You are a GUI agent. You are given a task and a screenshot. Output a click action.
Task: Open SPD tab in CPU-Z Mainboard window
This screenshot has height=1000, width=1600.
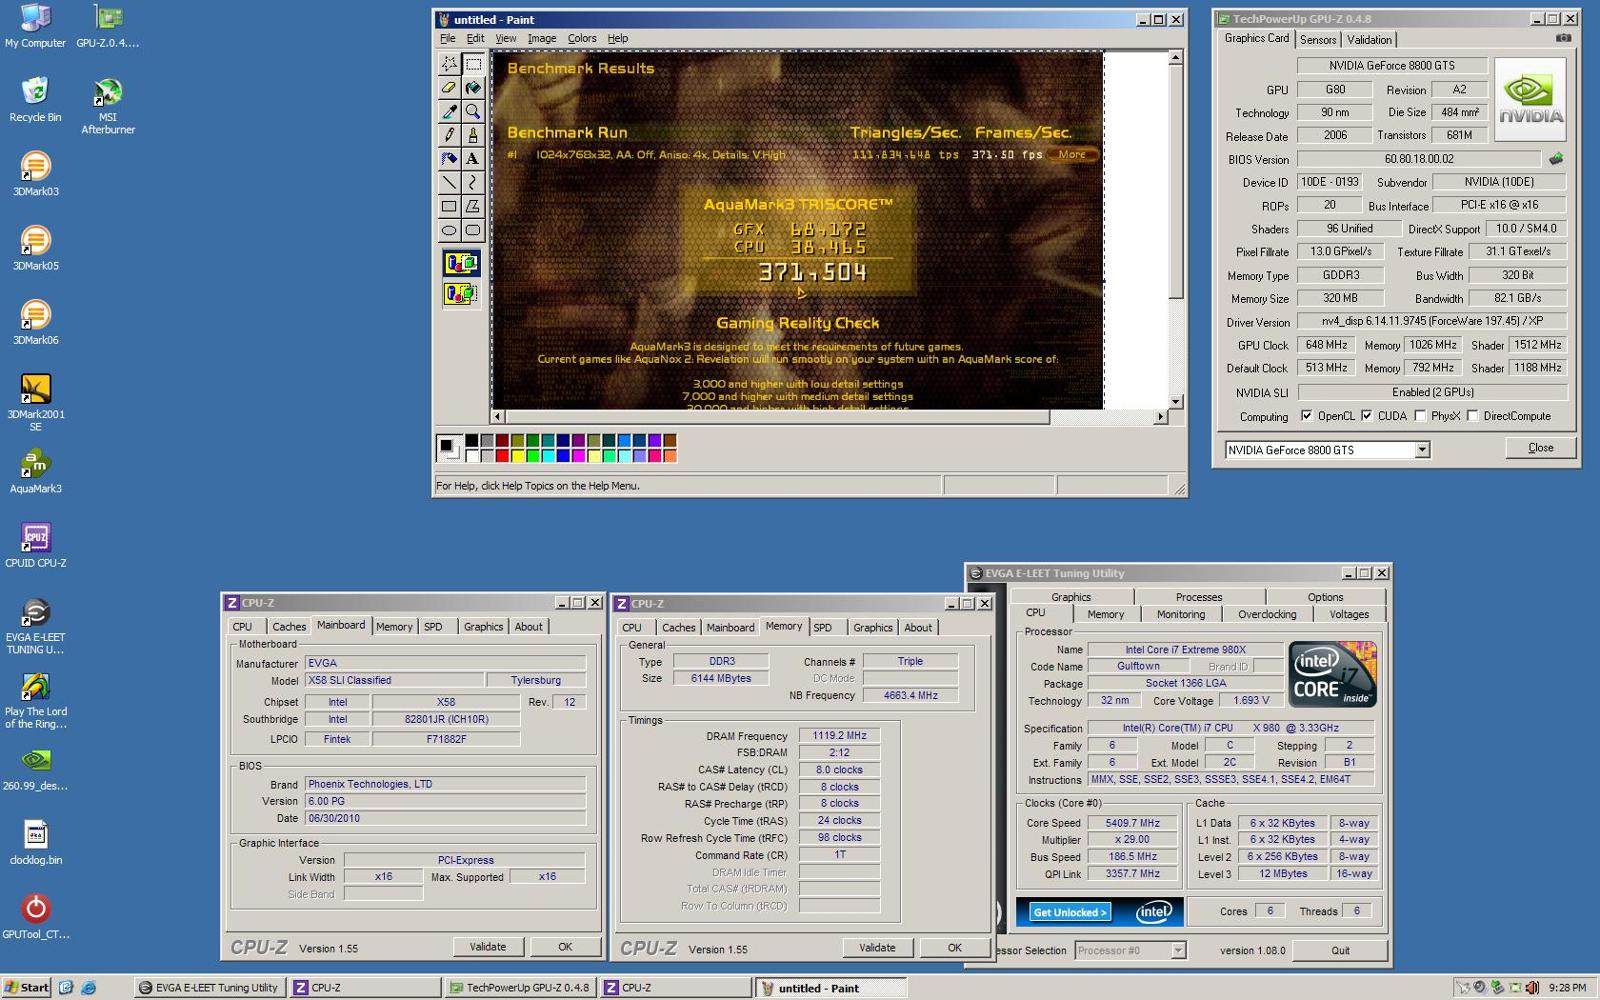433,627
